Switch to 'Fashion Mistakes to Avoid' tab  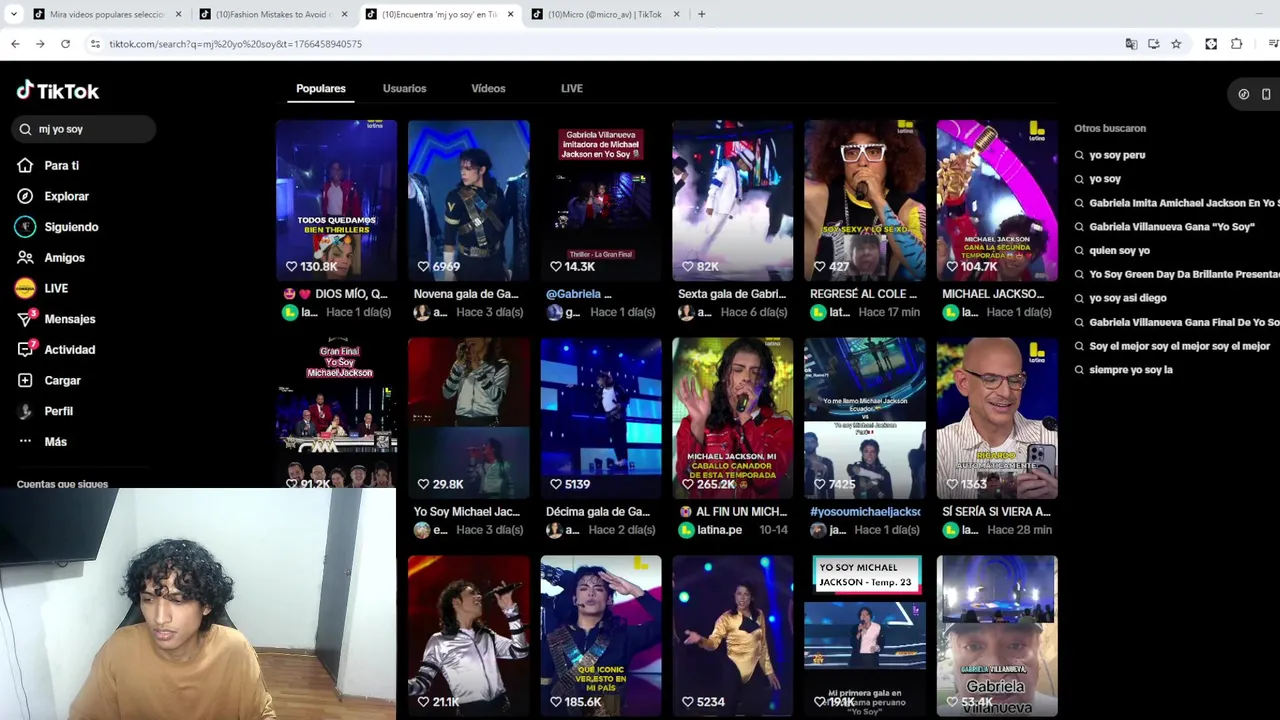point(273,14)
